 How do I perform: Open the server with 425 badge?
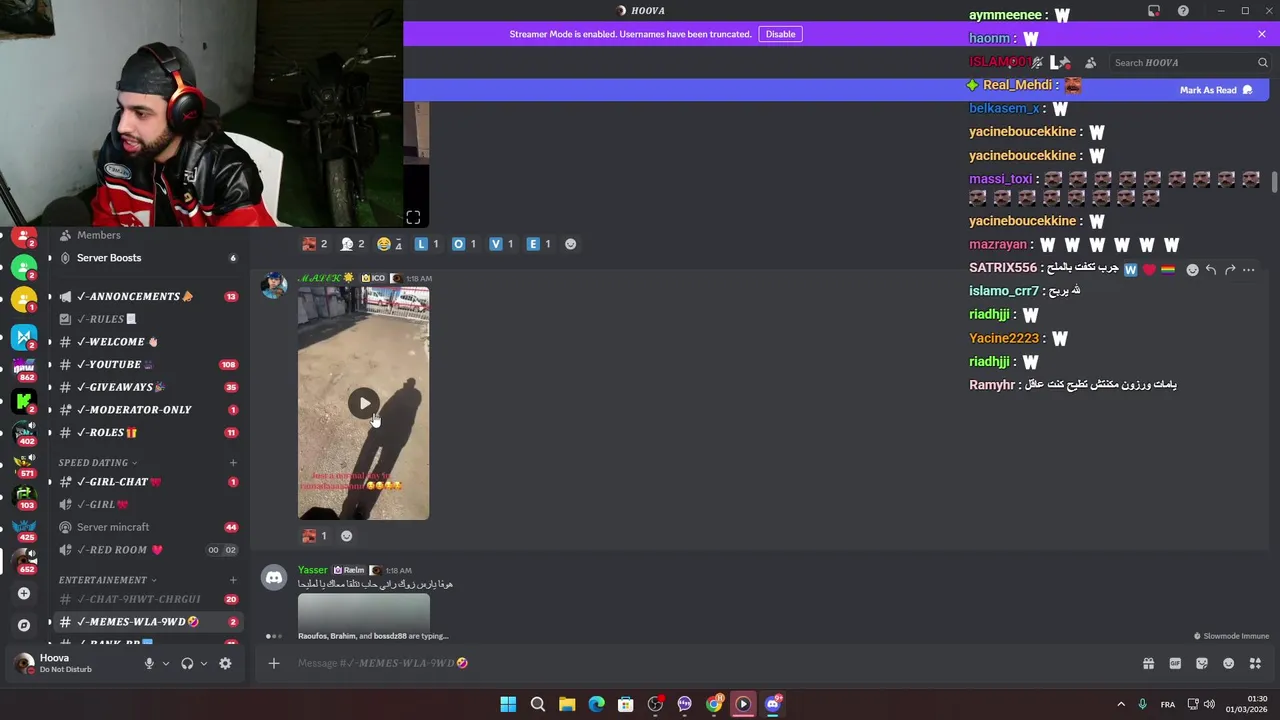pyautogui.click(x=24, y=528)
